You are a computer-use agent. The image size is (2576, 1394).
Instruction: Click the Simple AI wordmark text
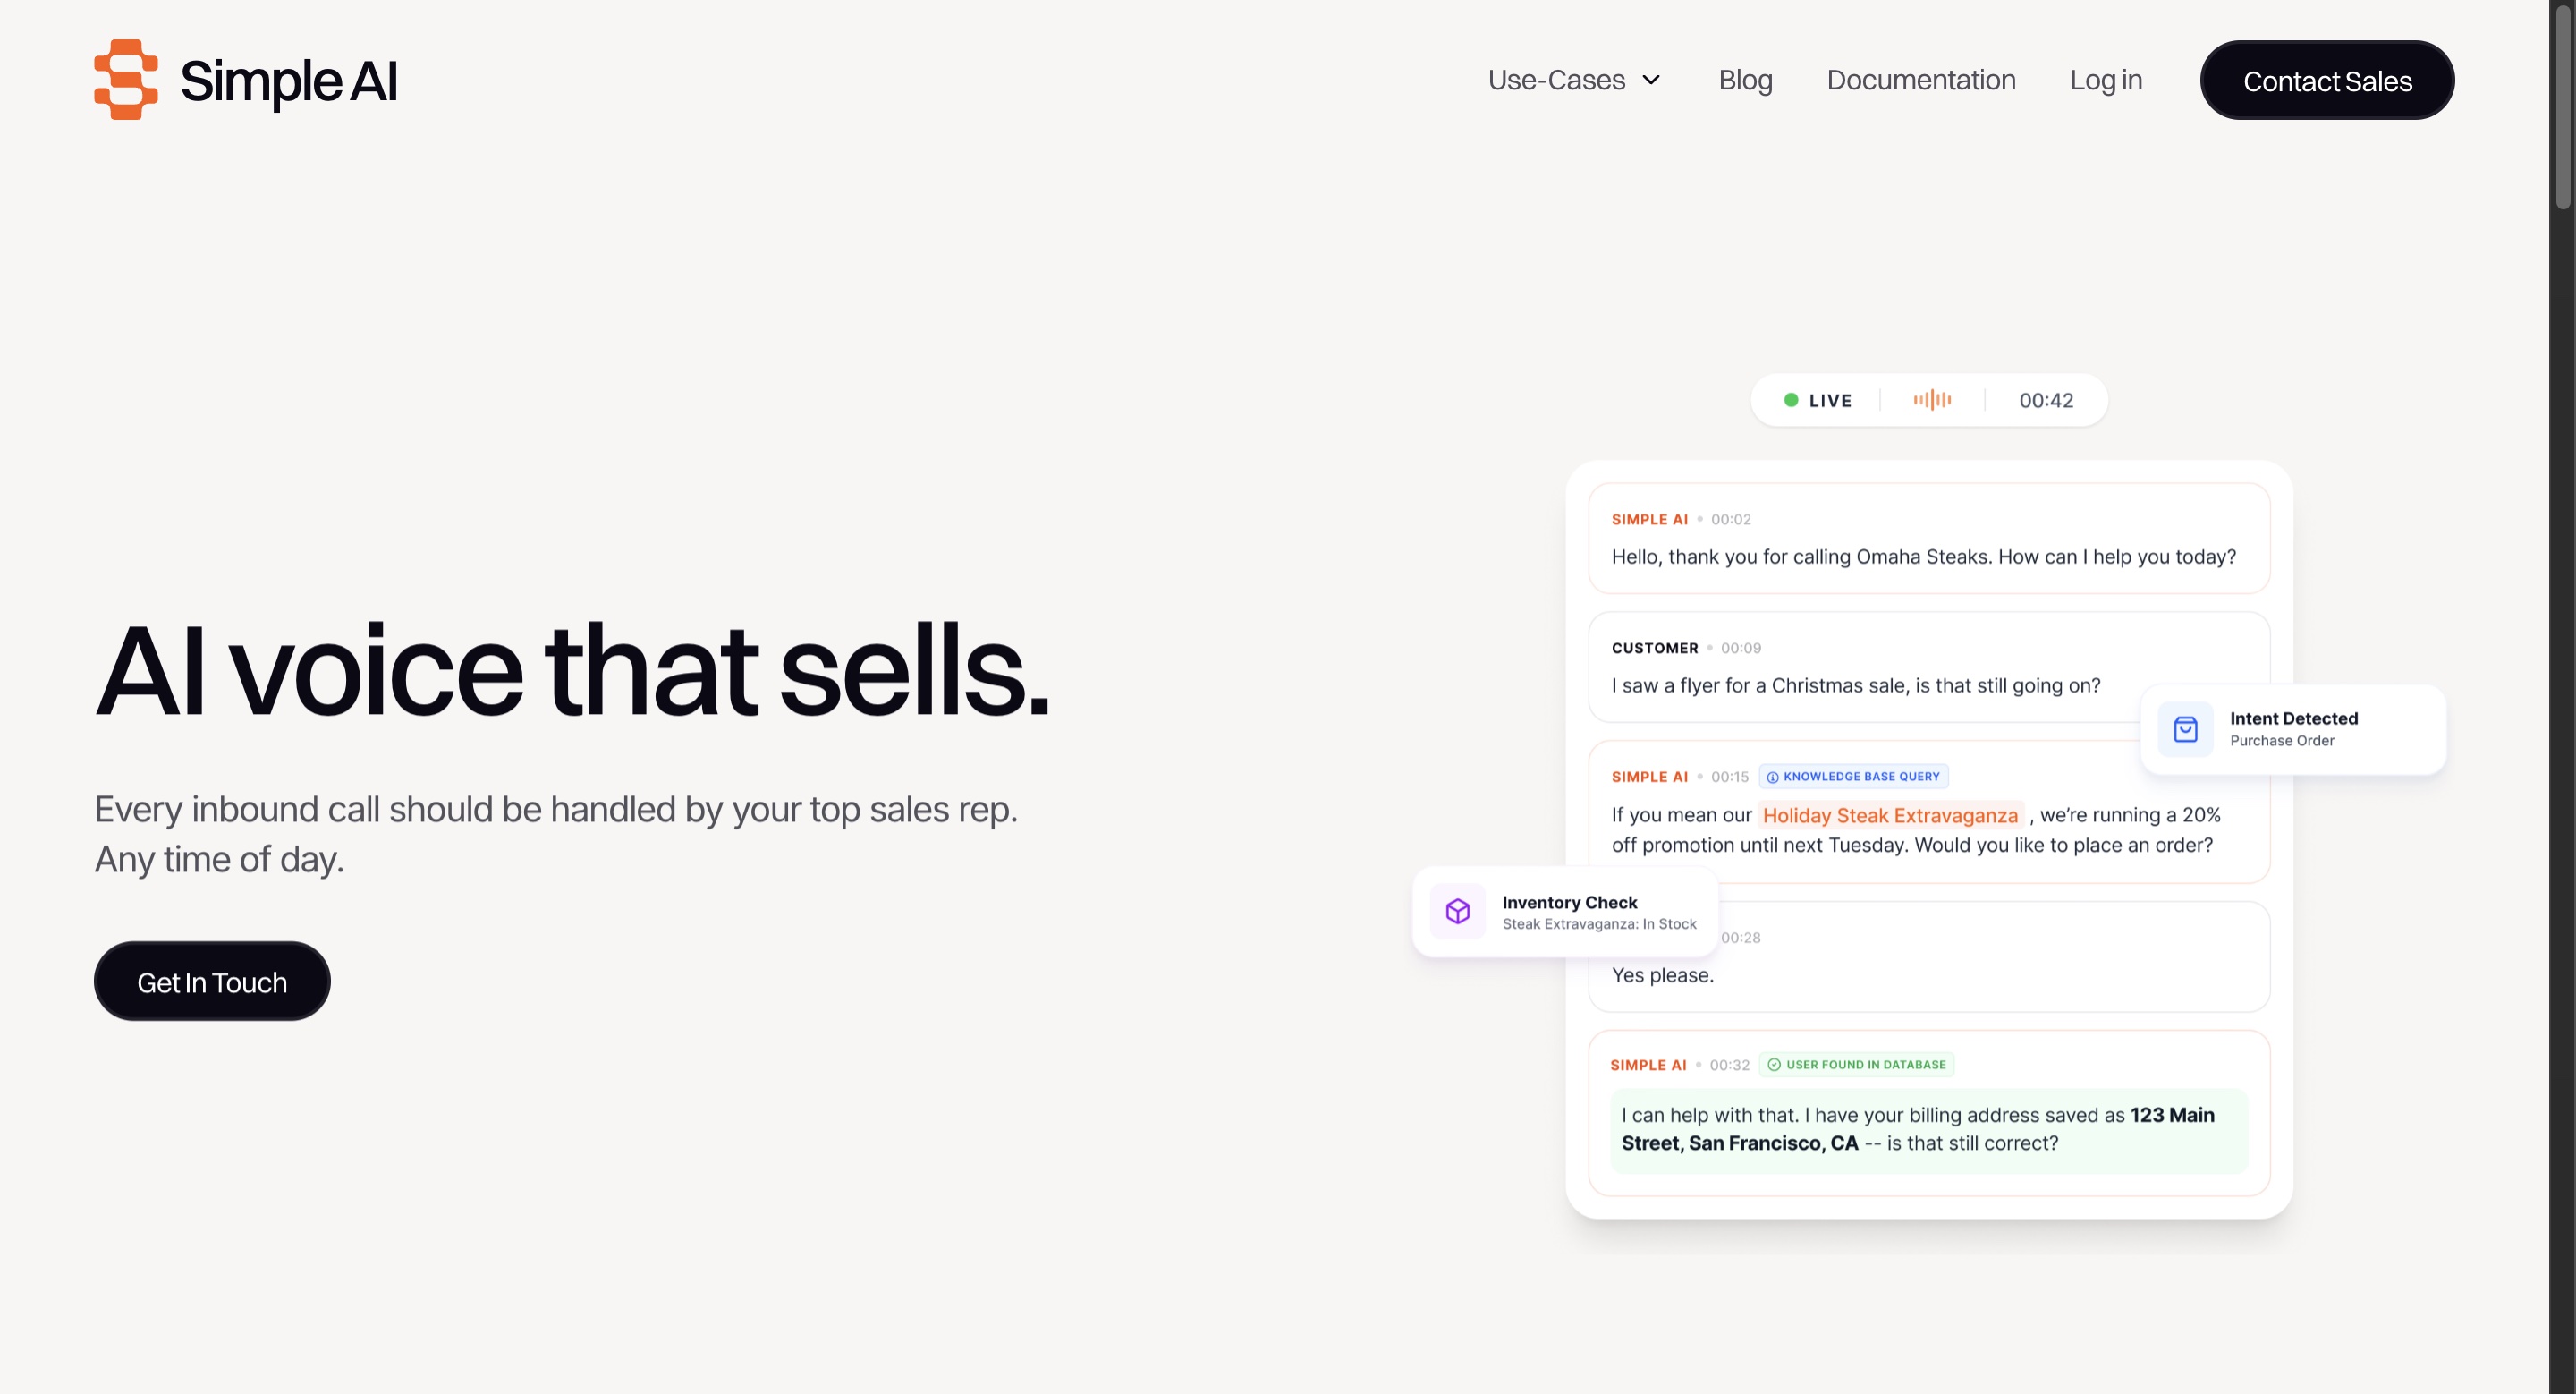pyautogui.click(x=288, y=81)
